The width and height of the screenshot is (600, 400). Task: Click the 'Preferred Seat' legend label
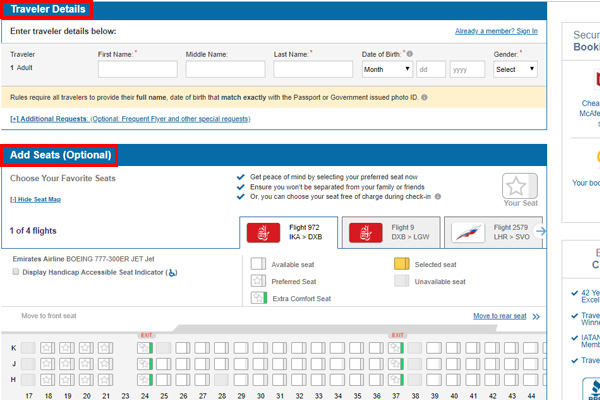click(x=294, y=282)
